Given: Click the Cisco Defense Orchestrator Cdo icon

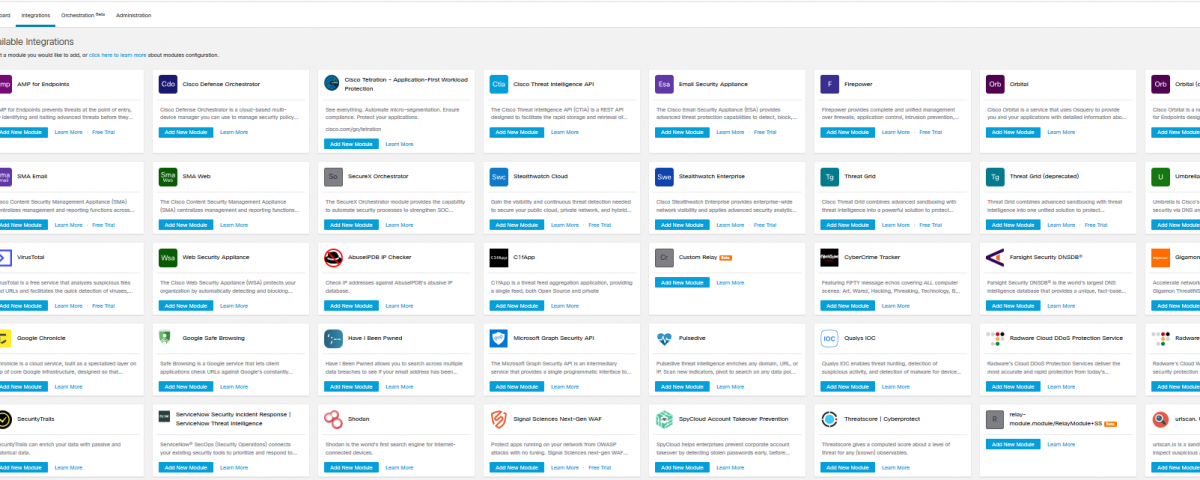Looking at the screenshot, I should [x=168, y=84].
